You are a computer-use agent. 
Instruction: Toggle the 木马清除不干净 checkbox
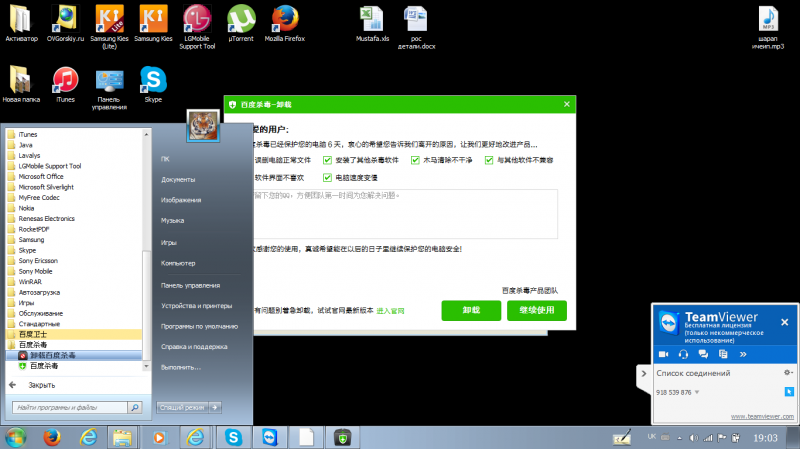[408, 159]
